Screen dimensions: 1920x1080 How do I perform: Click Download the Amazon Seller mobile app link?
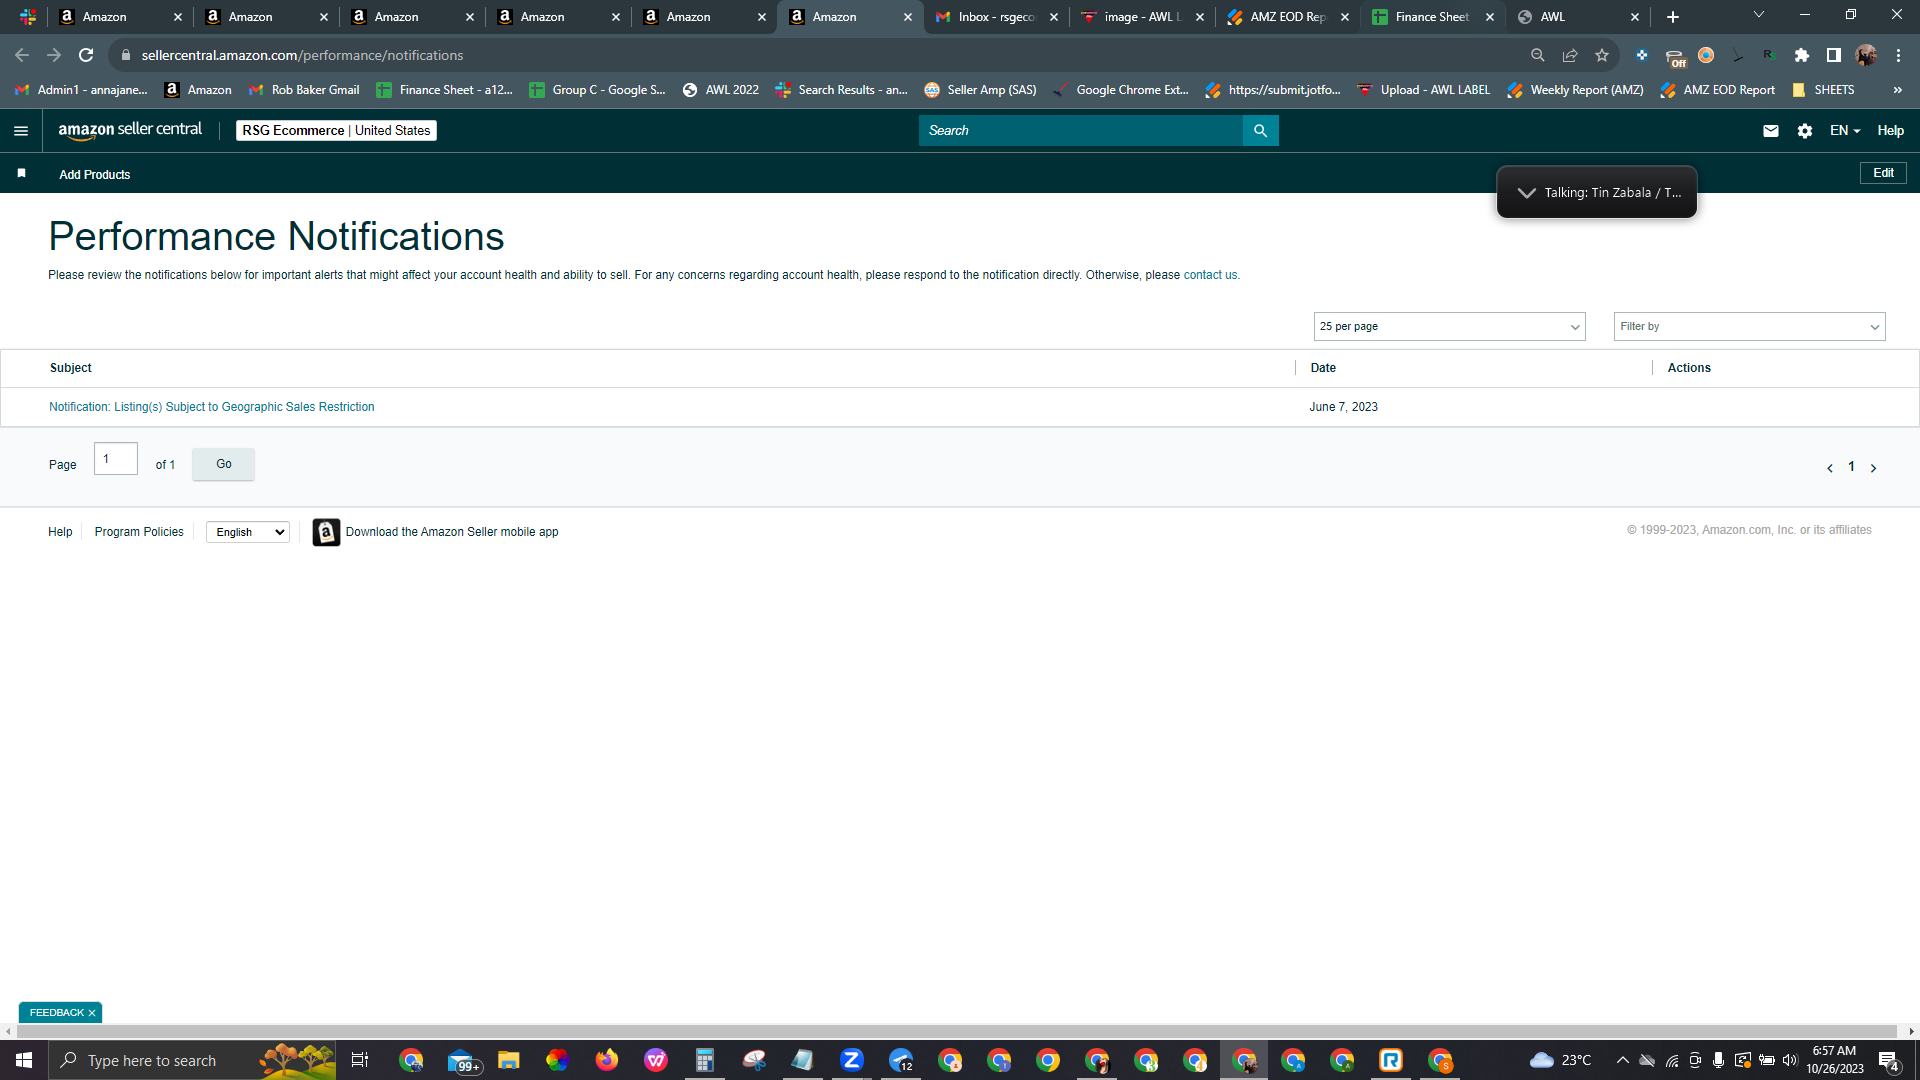click(x=452, y=532)
